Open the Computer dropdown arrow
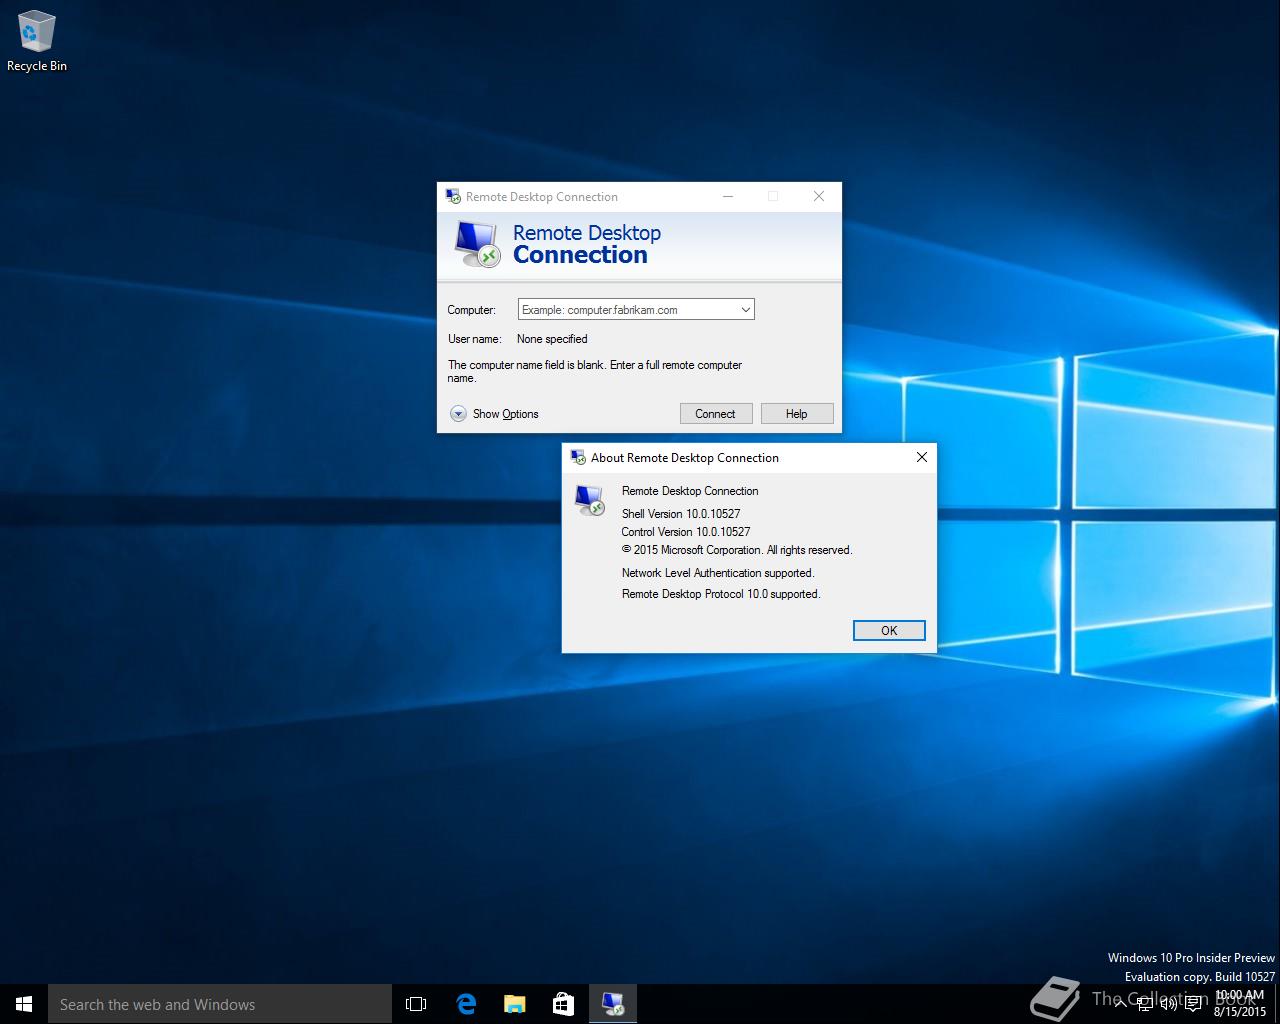 [x=745, y=310]
